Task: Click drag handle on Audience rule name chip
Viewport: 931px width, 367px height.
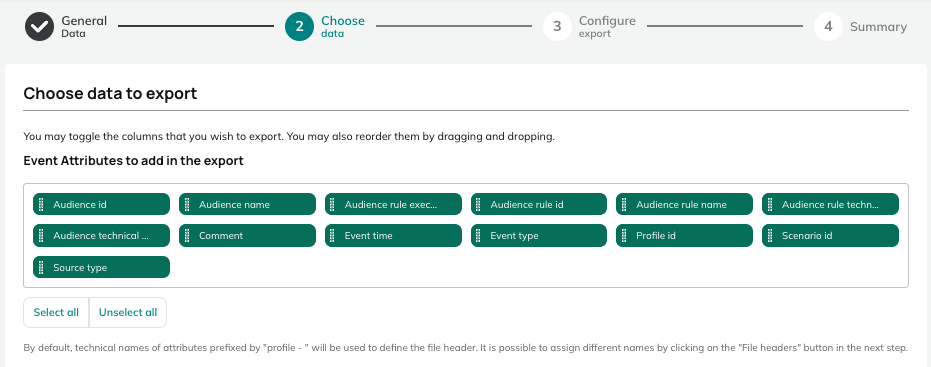Action: (x=624, y=204)
